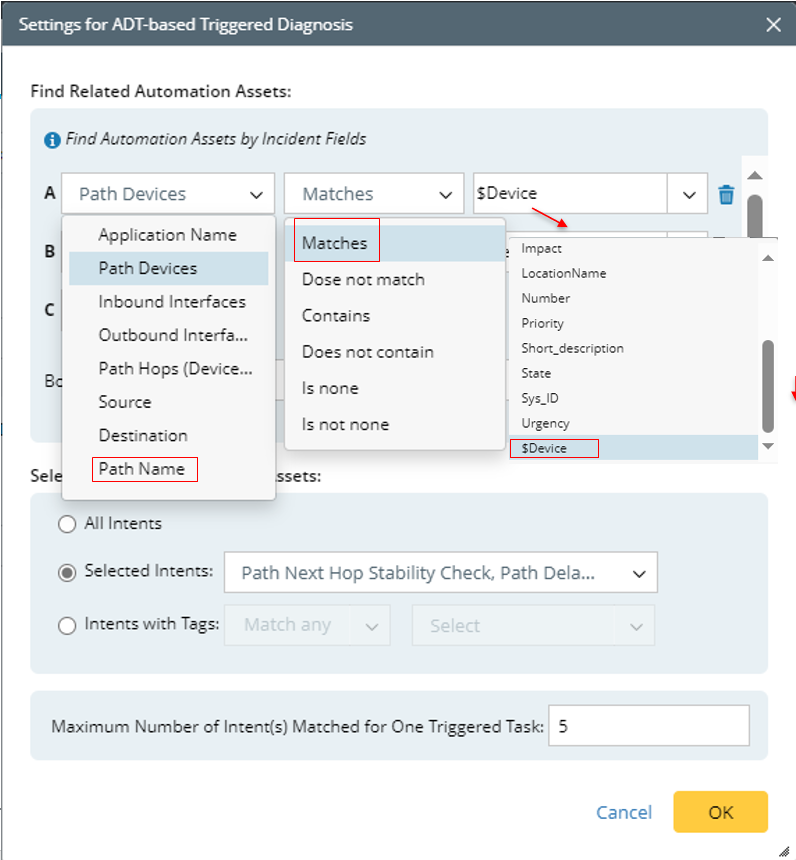Choose Path Name from field list
Viewport: 796px width, 860px height.
click(142, 469)
